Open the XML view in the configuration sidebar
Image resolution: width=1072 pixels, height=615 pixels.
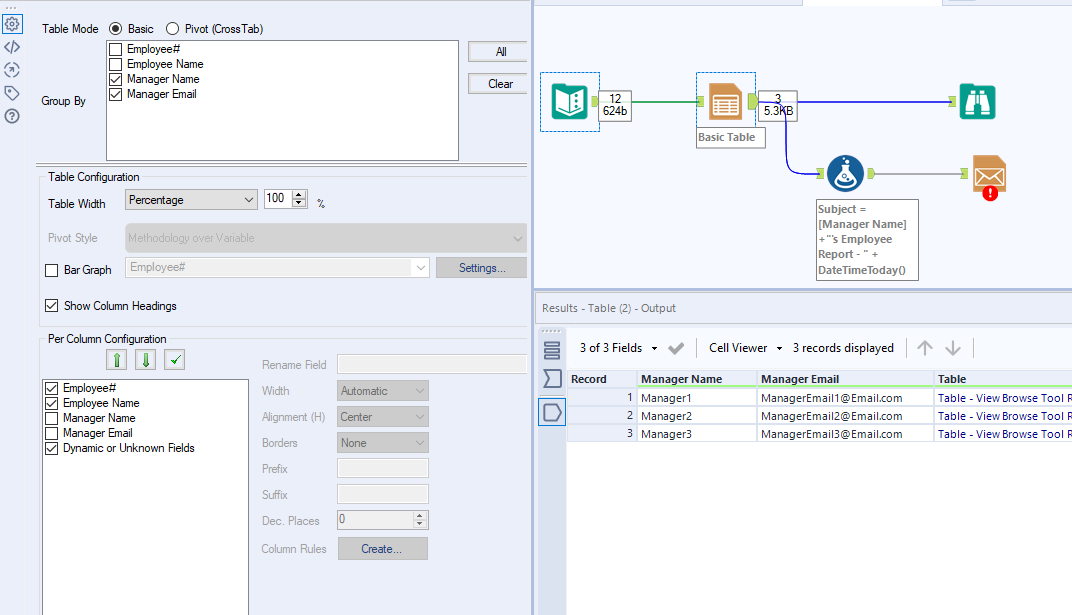(x=12, y=48)
